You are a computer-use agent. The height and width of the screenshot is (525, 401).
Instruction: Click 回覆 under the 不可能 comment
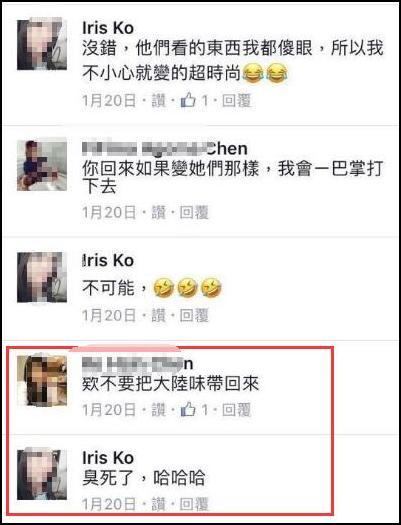click(x=194, y=315)
